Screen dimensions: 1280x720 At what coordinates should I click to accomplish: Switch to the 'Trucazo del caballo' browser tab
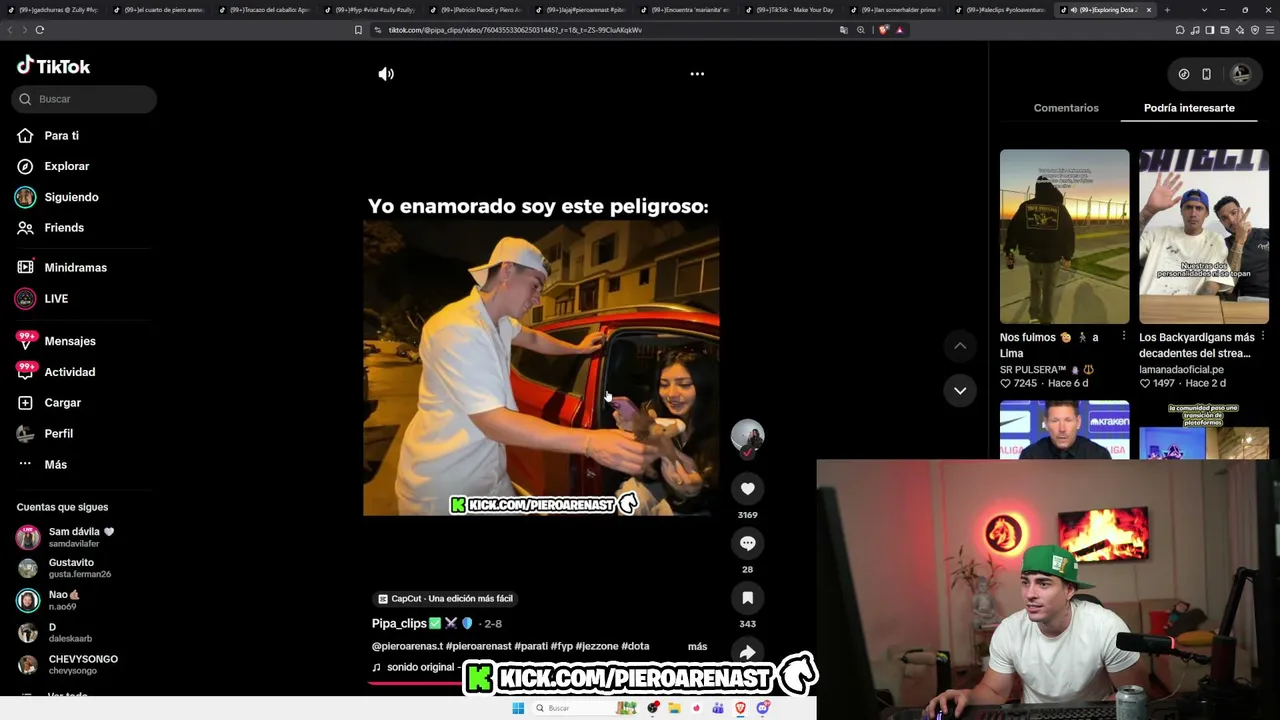[264, 10]
